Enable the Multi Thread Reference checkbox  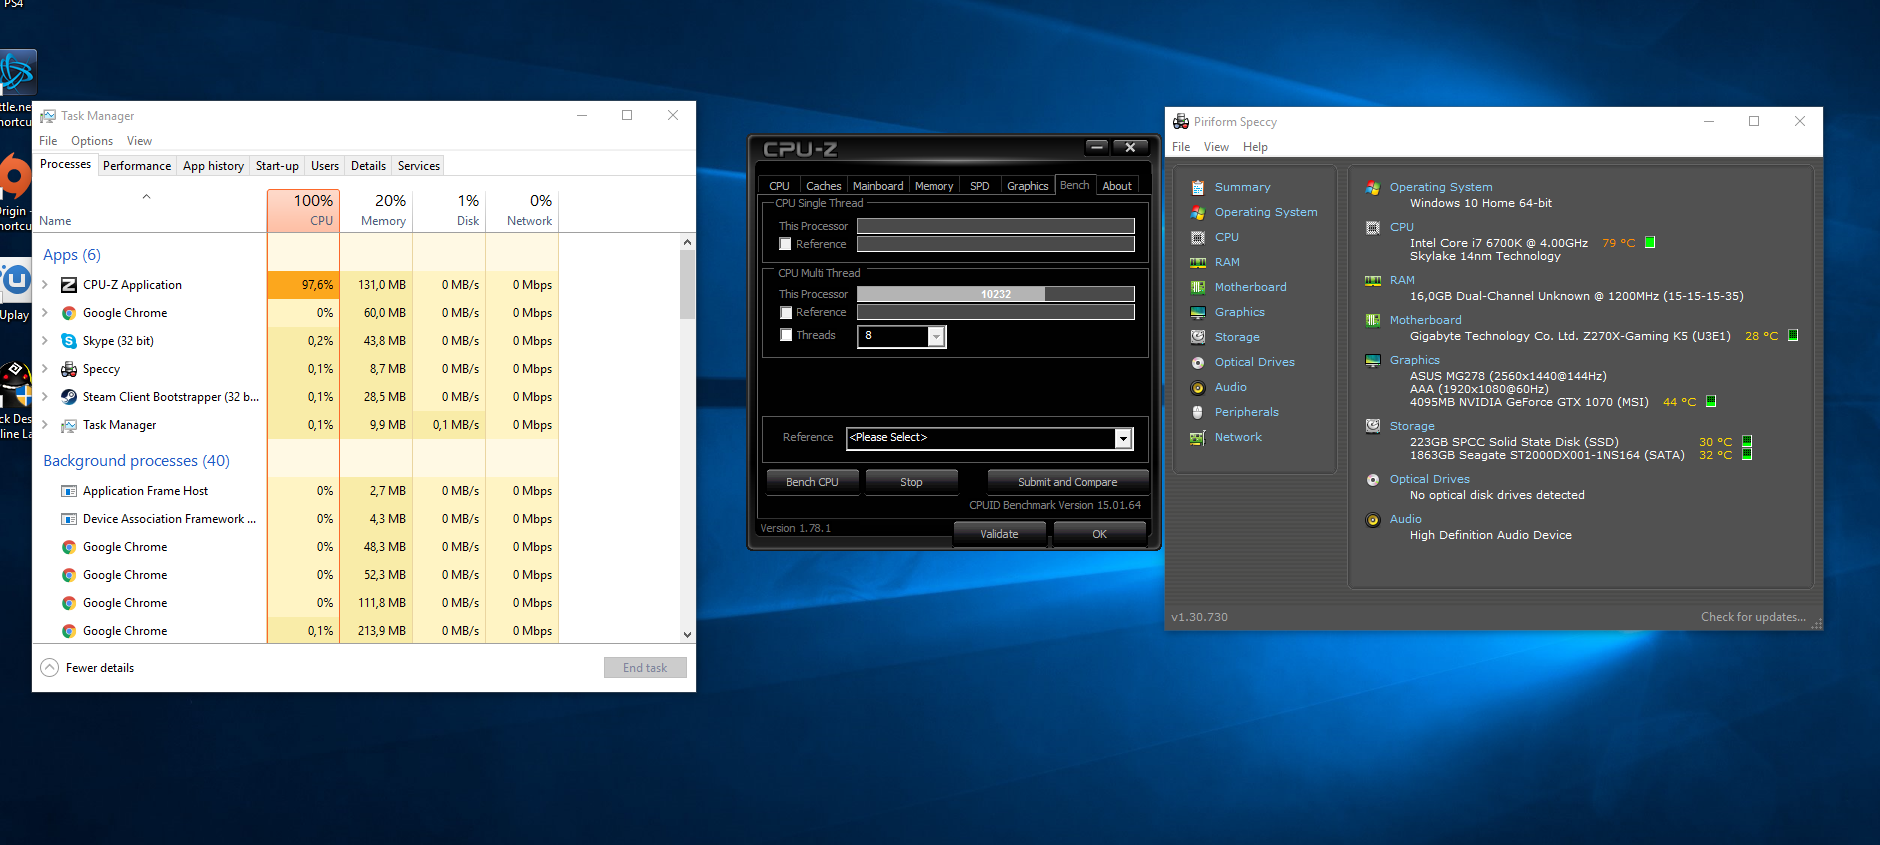[x=786, y=312]
